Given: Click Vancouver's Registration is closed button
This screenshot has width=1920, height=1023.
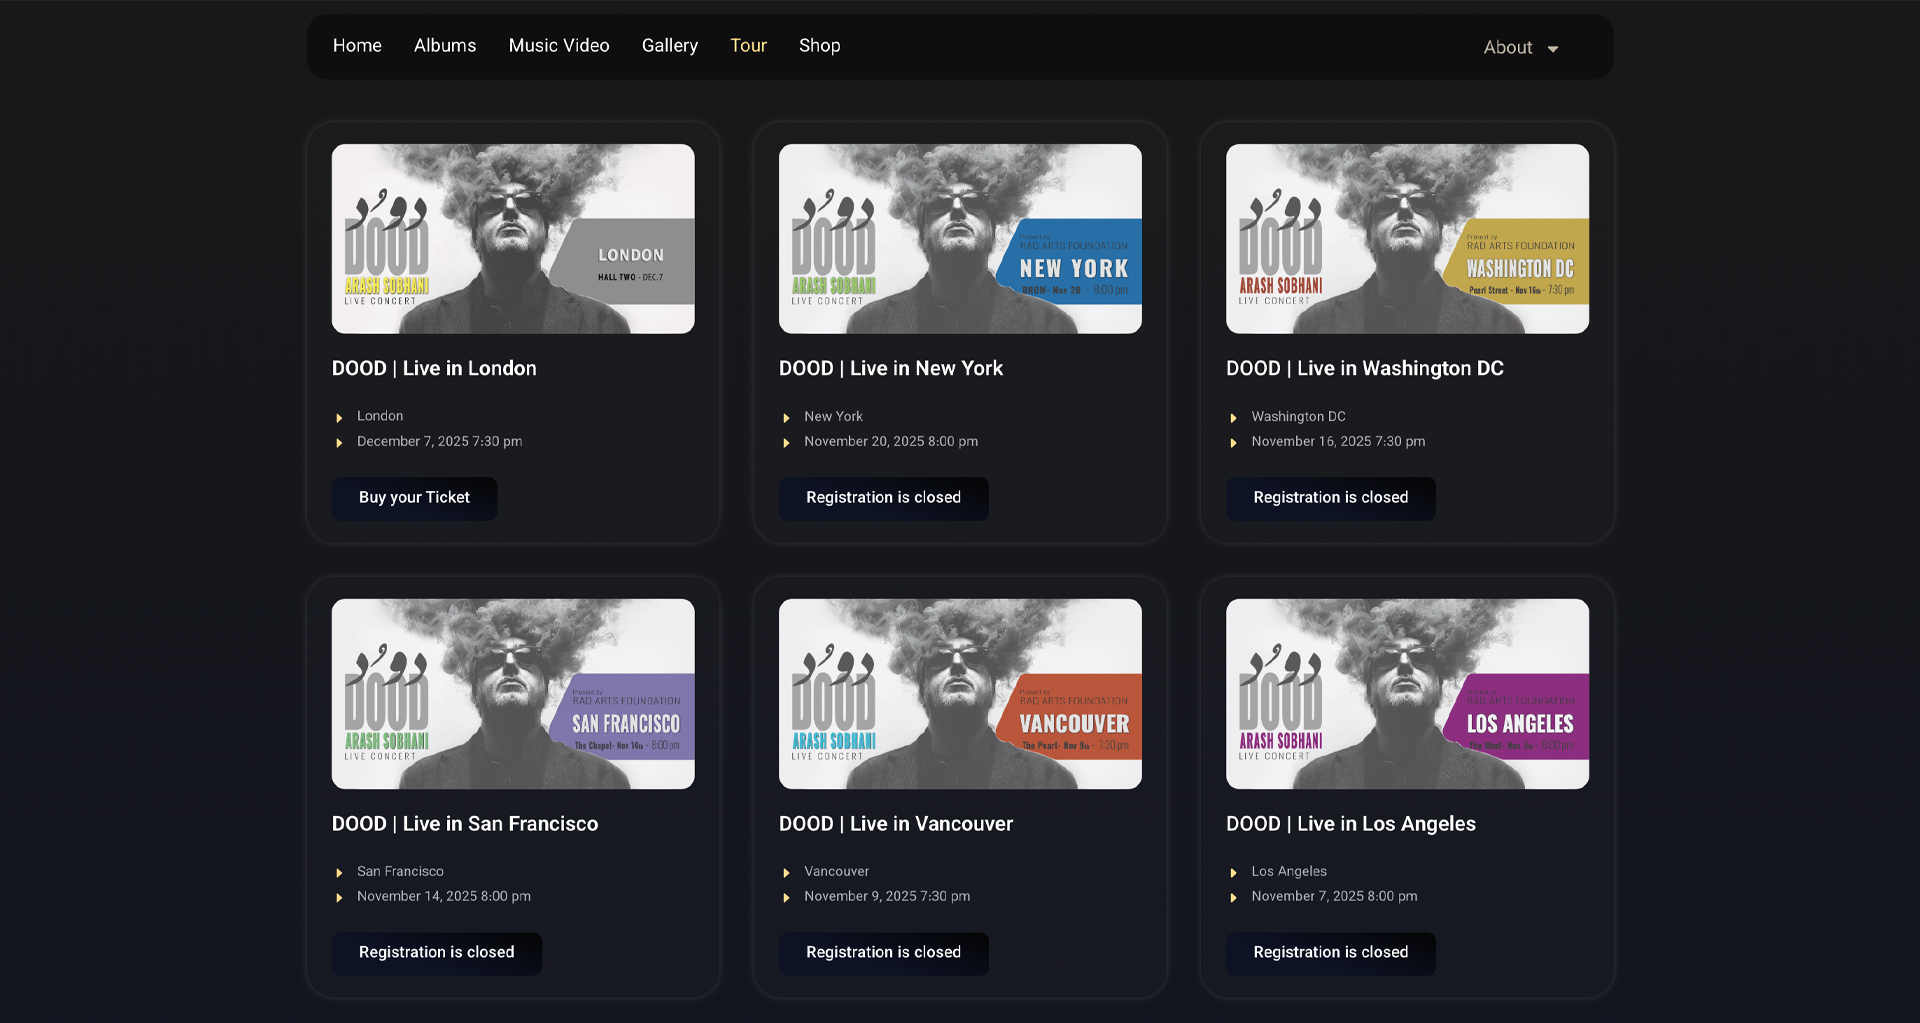Looking at the screenshot, I should (884, 953).
